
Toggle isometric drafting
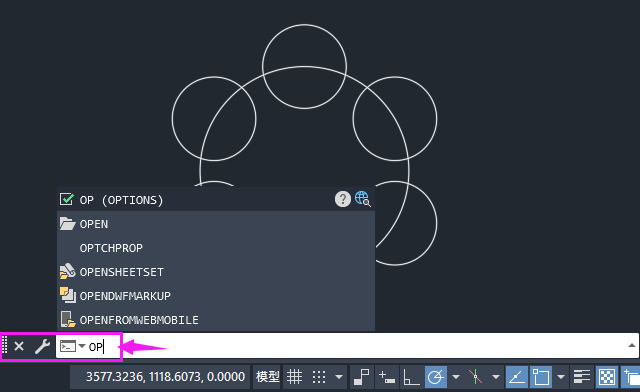coord(476,376)
